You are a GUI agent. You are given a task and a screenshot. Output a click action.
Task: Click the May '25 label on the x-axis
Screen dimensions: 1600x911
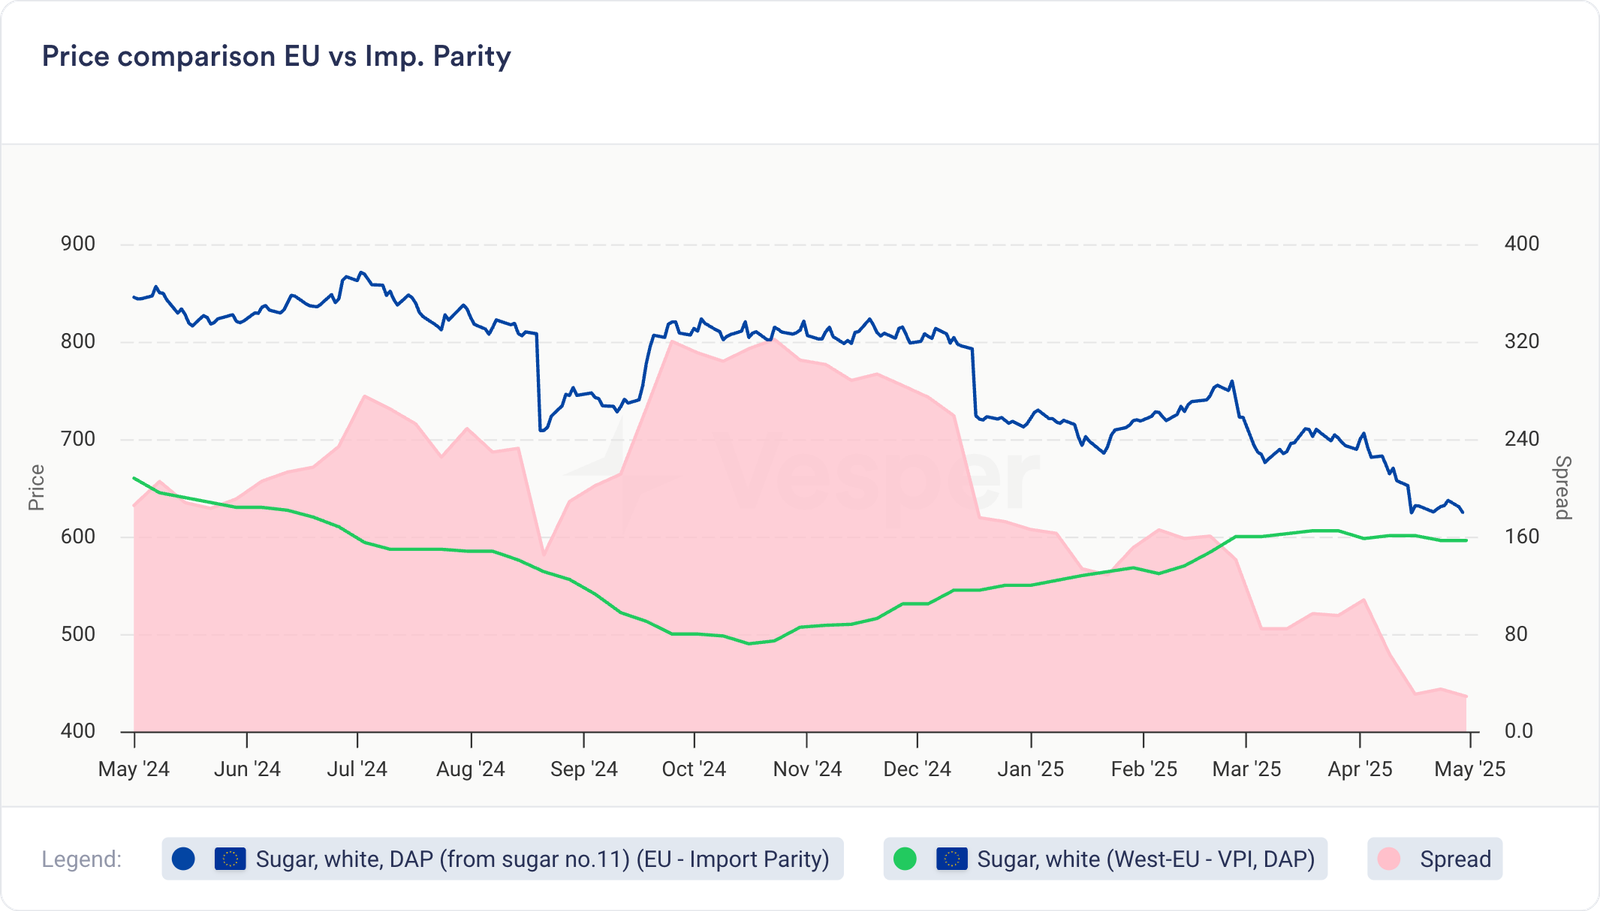click(x=1469, y=769)
